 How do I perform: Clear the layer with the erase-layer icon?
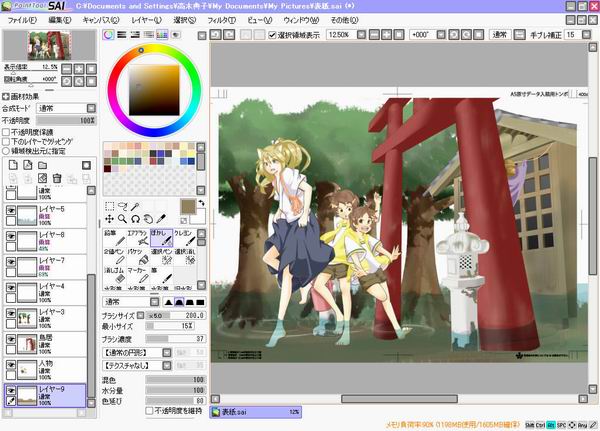pos(42,178)
